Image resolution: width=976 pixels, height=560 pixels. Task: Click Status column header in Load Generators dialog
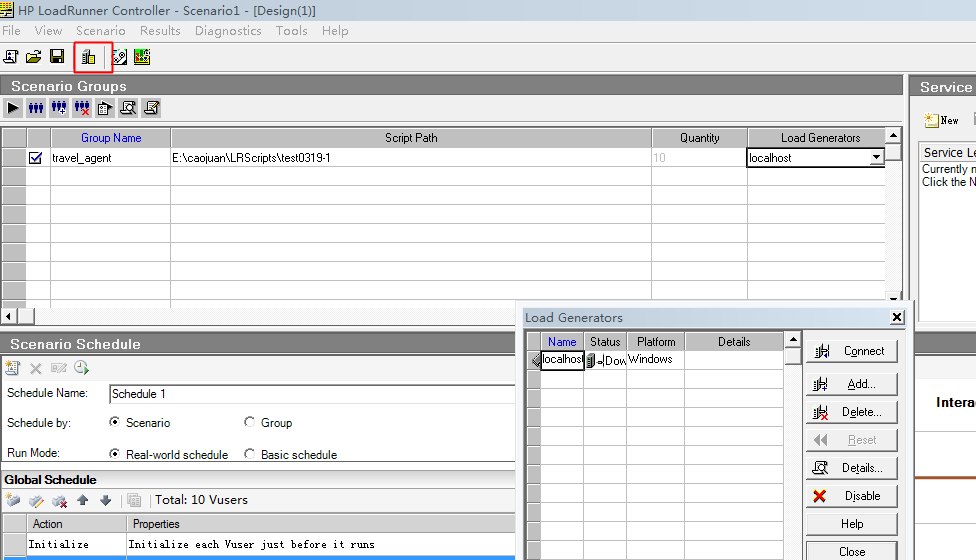(x=605, y=342)
